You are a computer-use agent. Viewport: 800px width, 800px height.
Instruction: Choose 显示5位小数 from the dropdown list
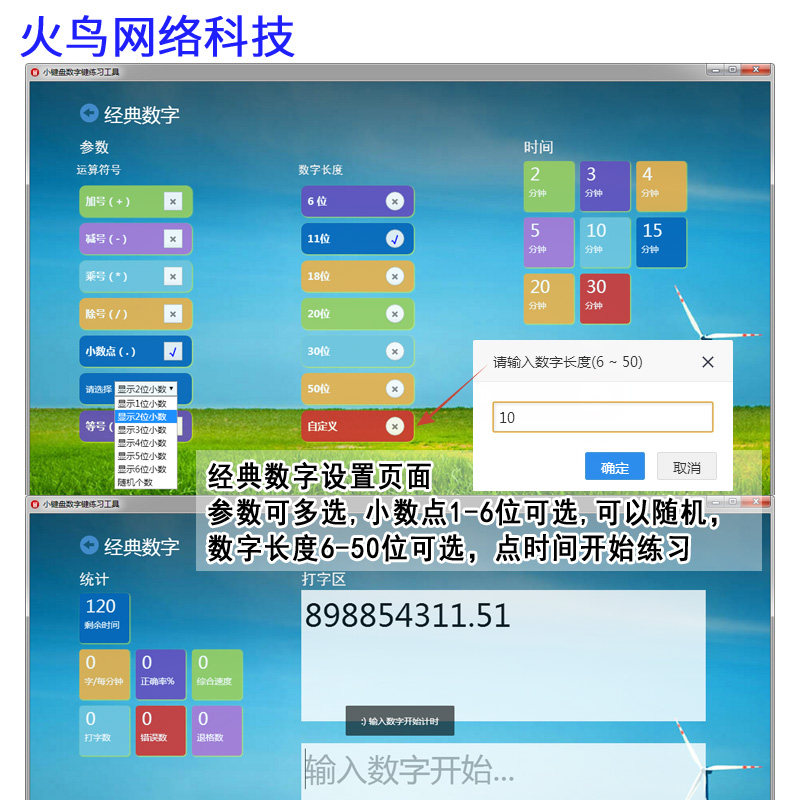click(146, 456)
